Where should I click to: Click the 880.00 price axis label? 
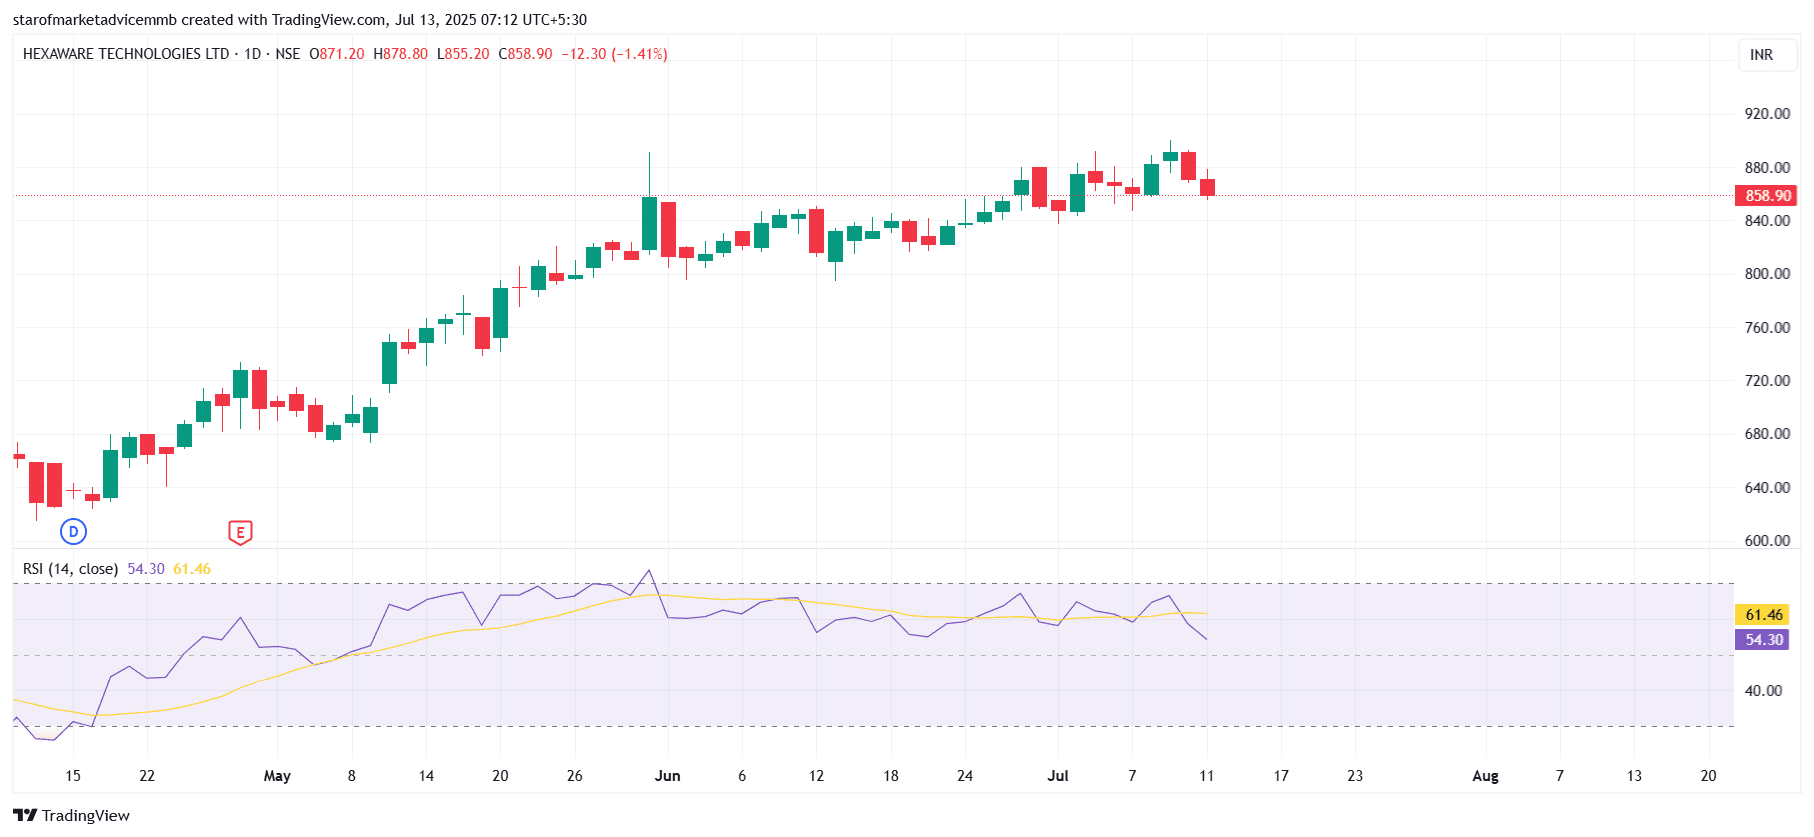(1767, 168)
